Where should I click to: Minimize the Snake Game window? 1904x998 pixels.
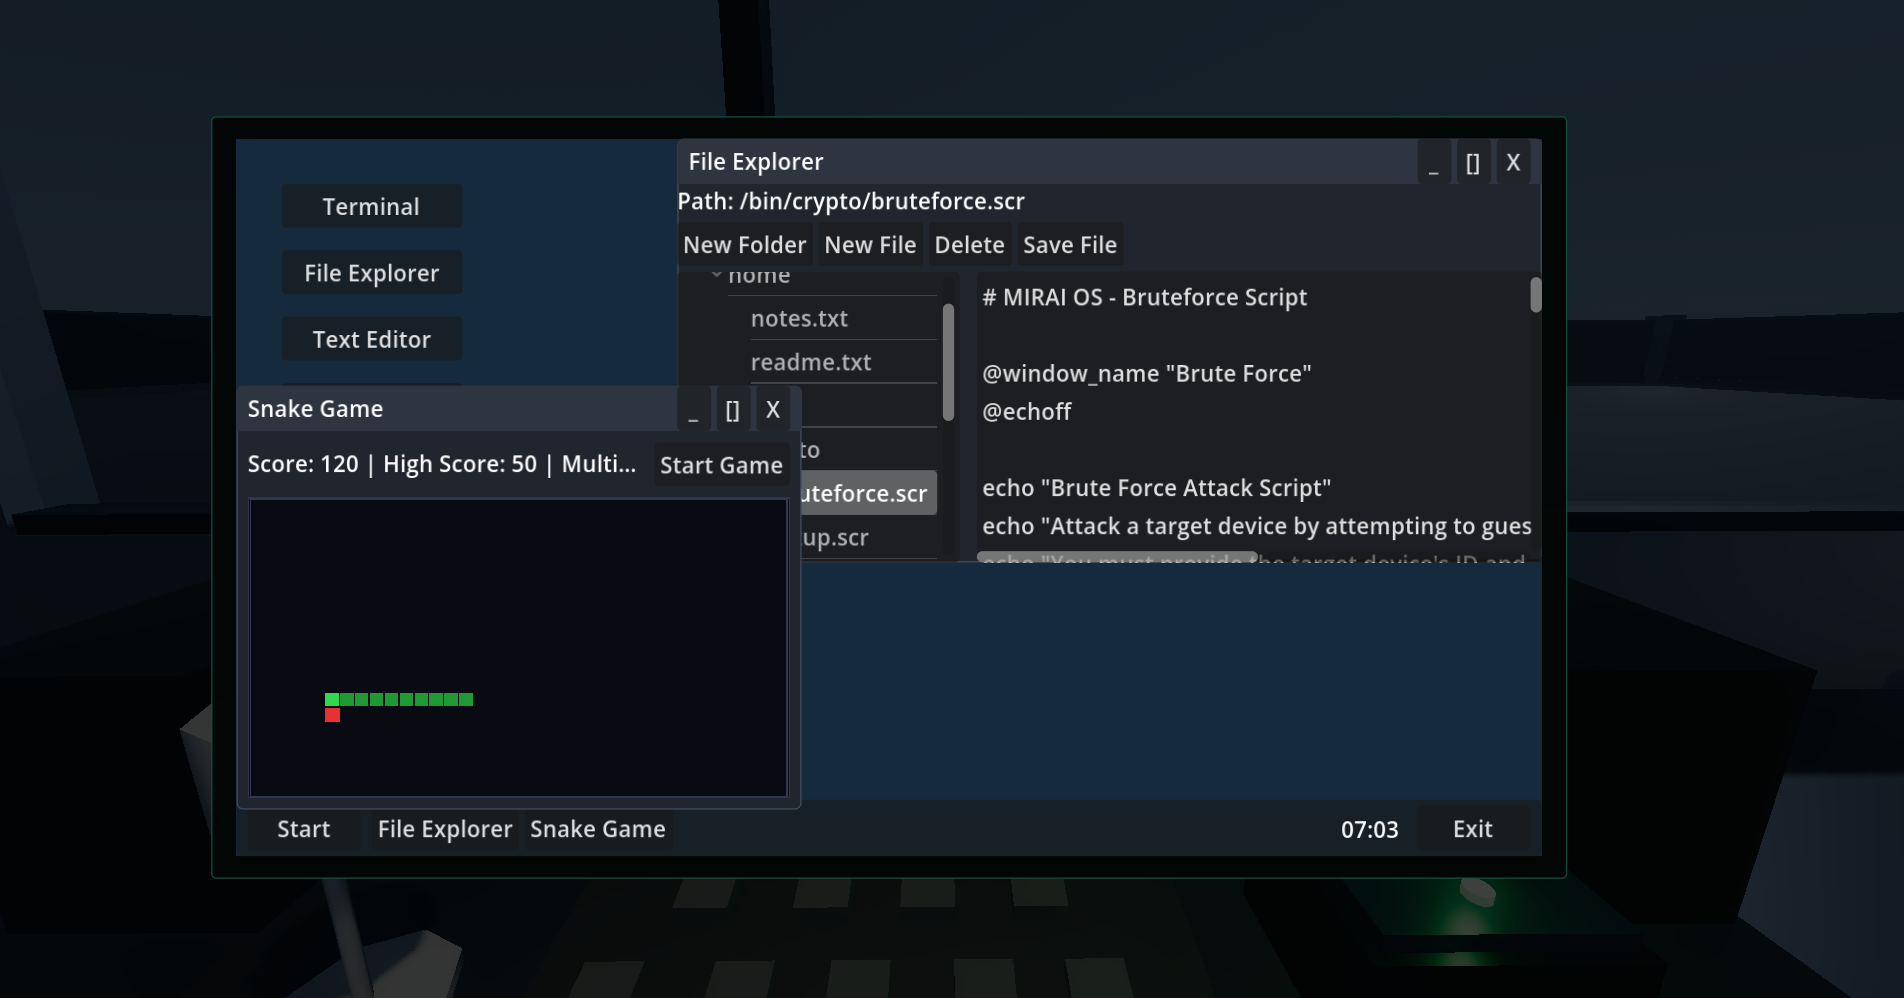[x=693, y=410]
